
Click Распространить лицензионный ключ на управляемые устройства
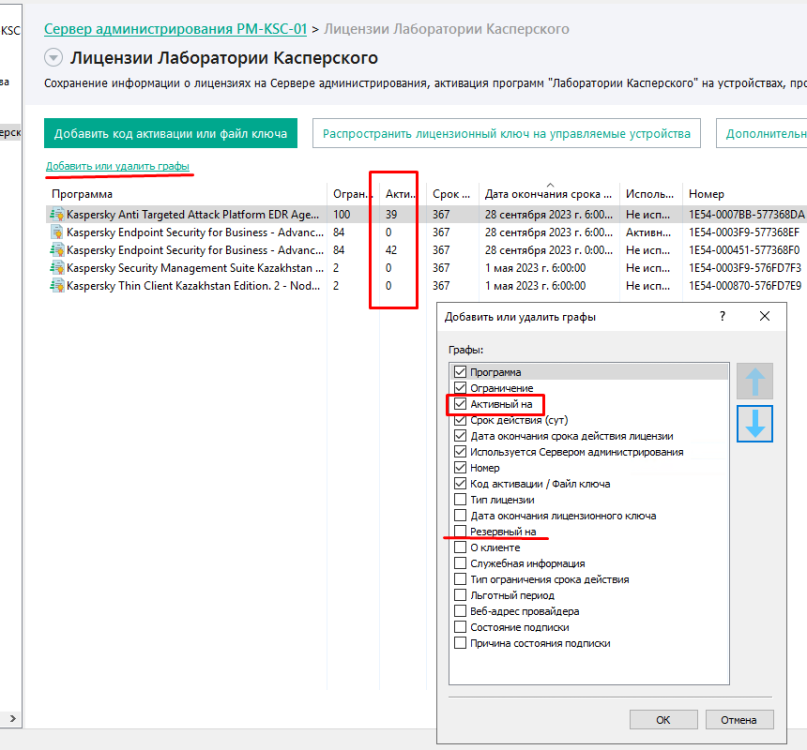click(x=506, y=133)
